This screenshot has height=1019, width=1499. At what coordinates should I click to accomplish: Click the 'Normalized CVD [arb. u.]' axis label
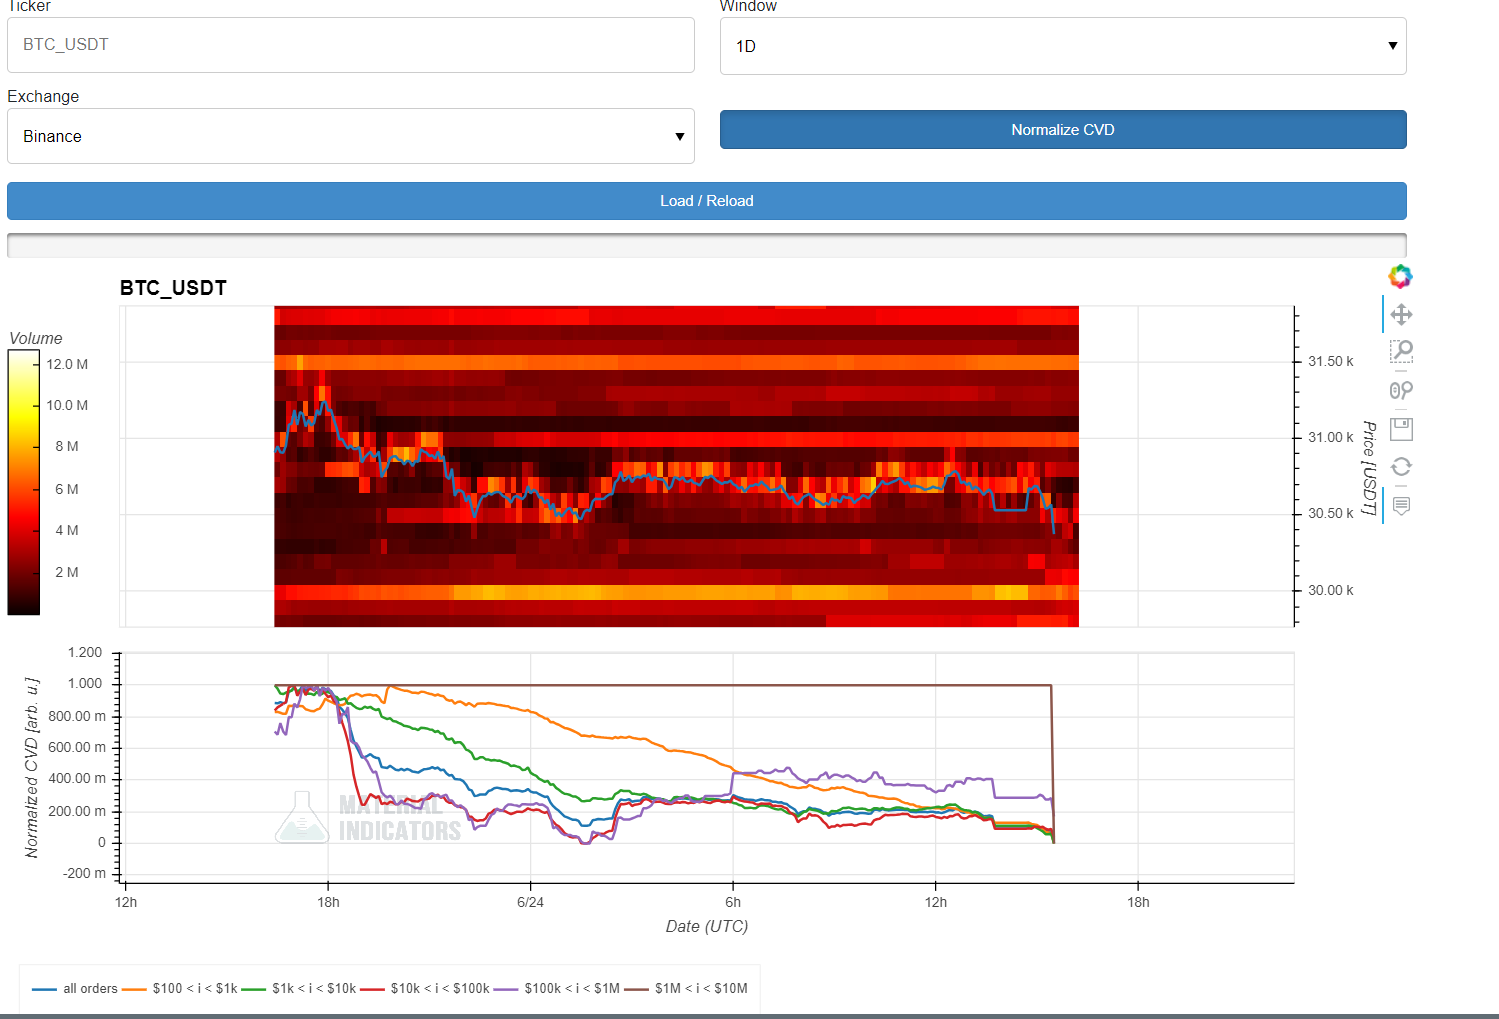point(32,767)
